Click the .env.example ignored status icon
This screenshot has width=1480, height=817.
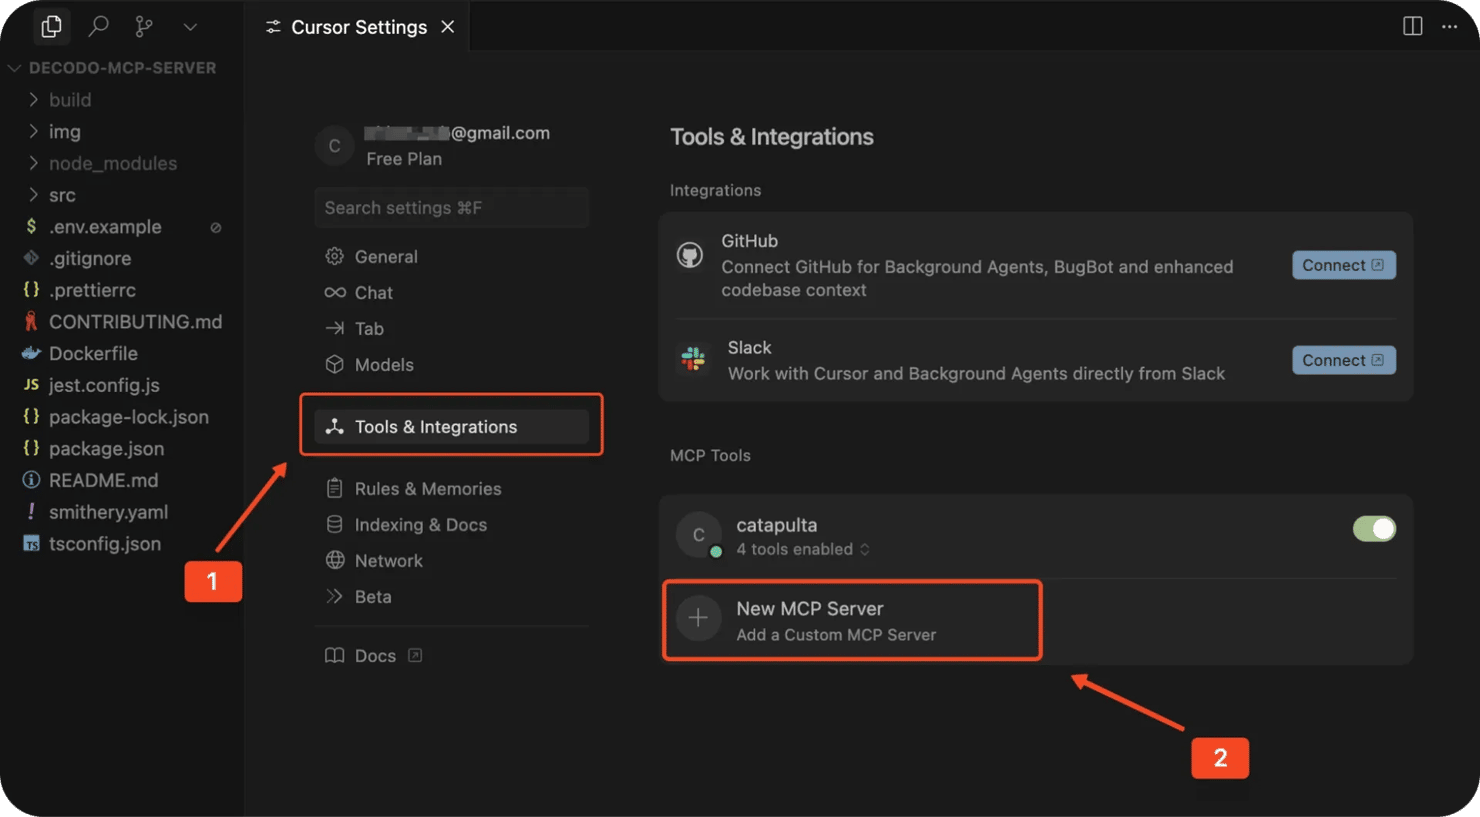click(x=215, y=228)
